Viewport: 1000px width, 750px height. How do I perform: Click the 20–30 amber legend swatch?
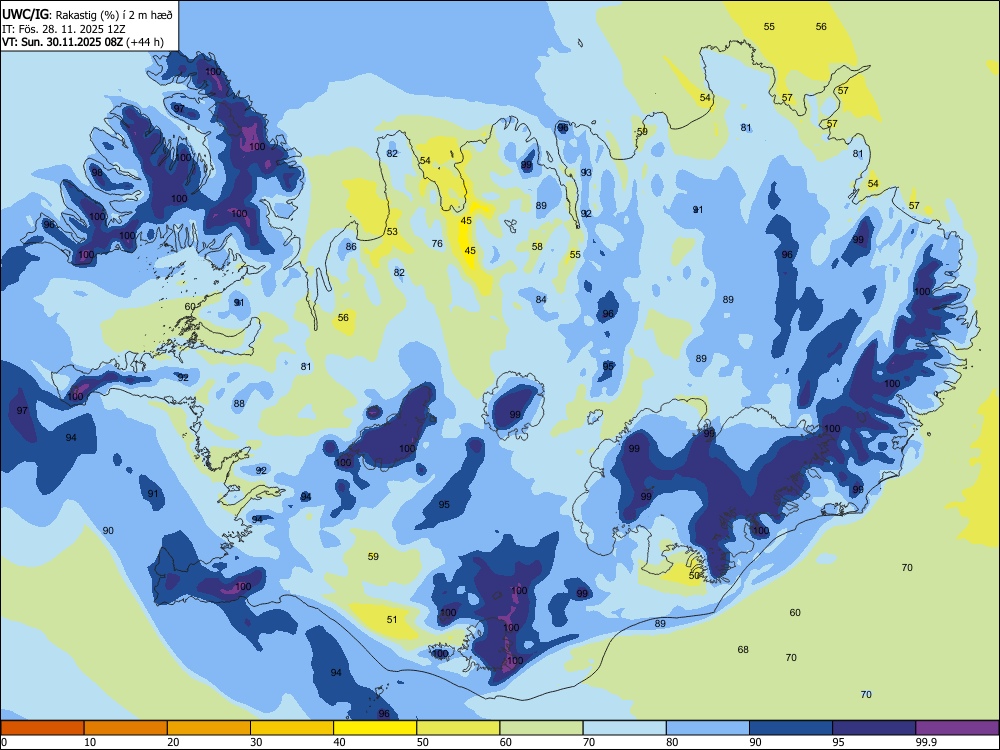pyautogui.click(x=209, y=728)
